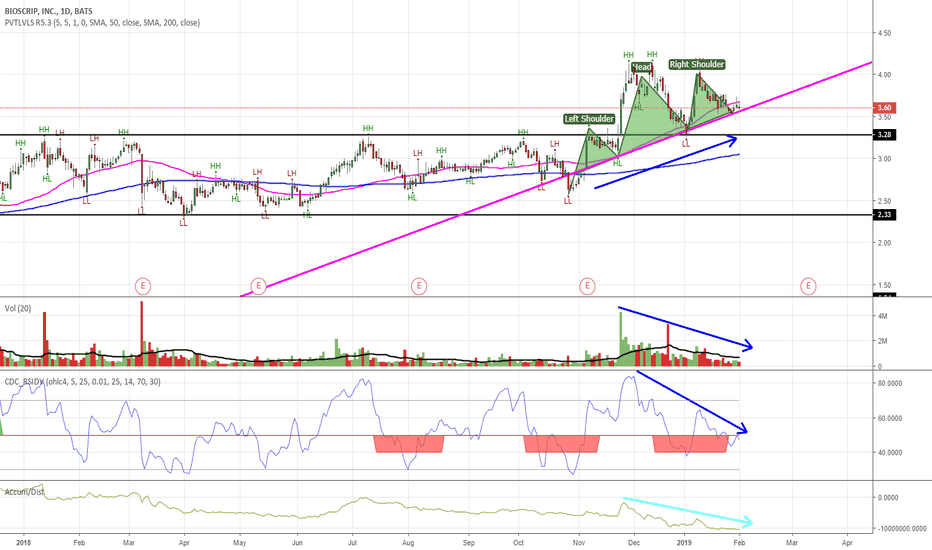932x550 pixels.
Task: Click the Aug date axis label
Action: (x=408, y=542)
